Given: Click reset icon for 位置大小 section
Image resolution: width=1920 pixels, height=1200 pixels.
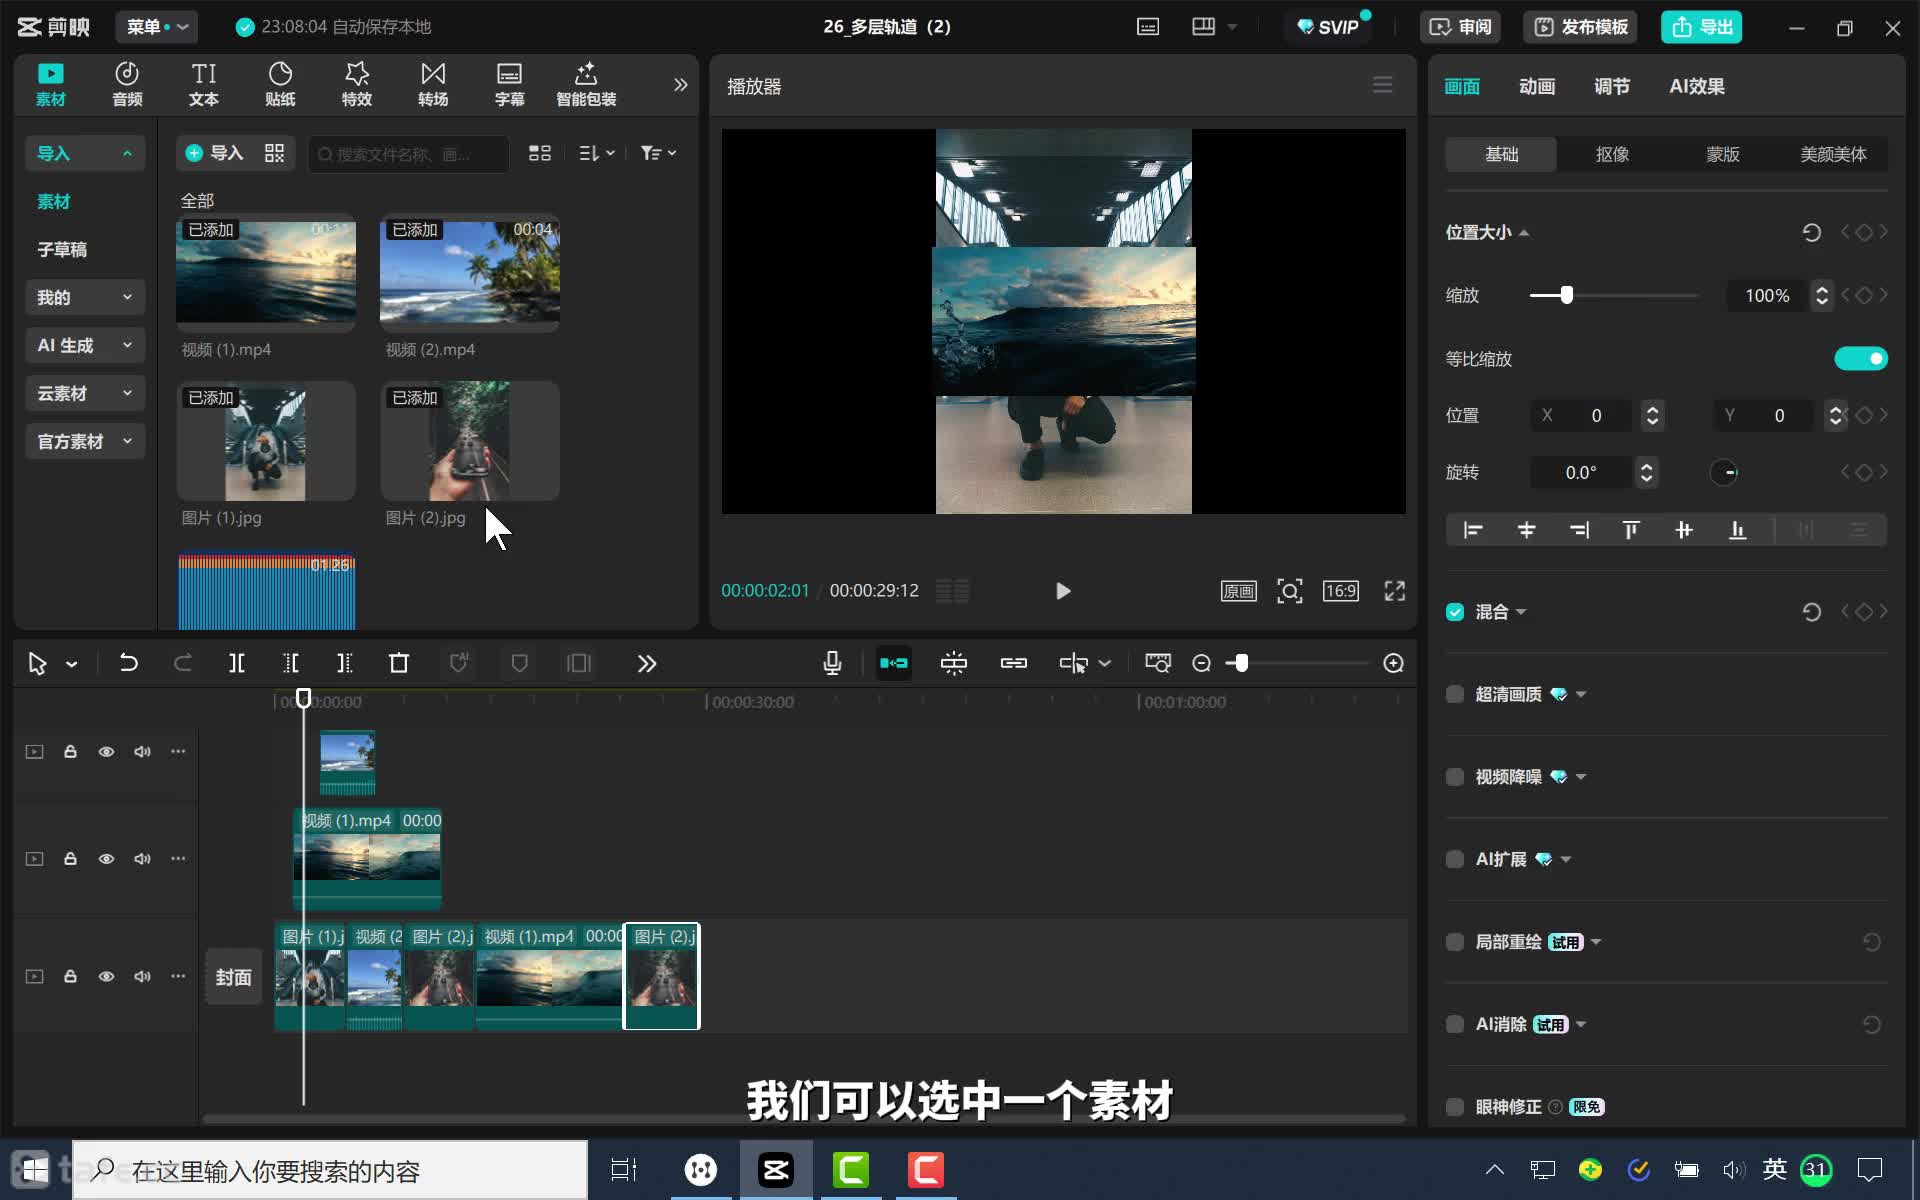Looking at the screenshot, I should point(1811,232).
